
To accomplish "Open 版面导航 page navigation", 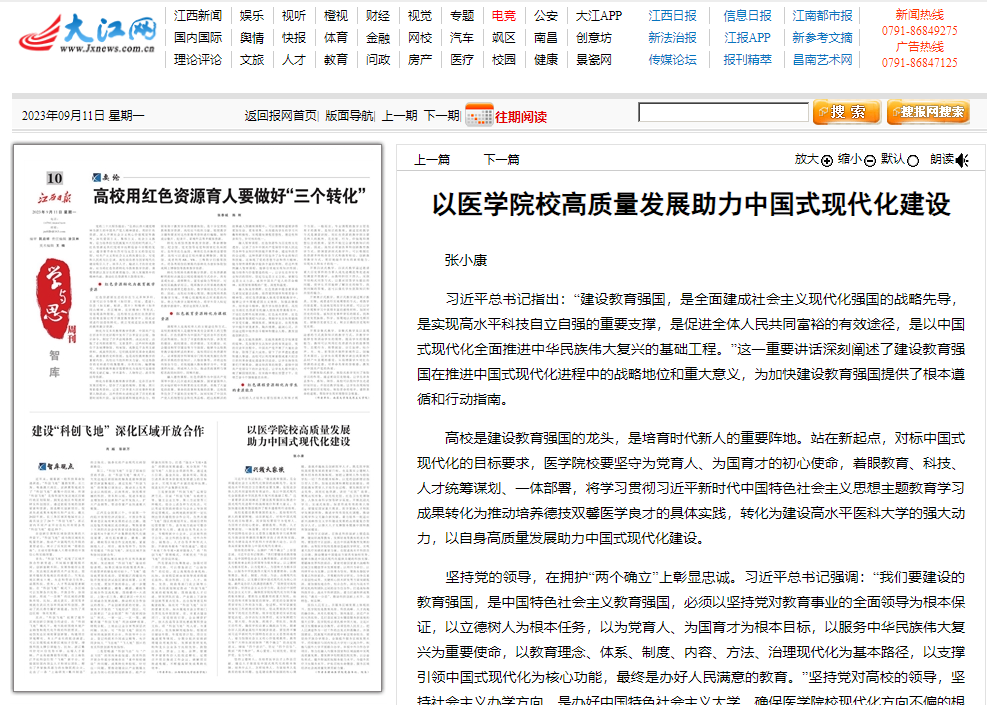I will pos(349,116).
